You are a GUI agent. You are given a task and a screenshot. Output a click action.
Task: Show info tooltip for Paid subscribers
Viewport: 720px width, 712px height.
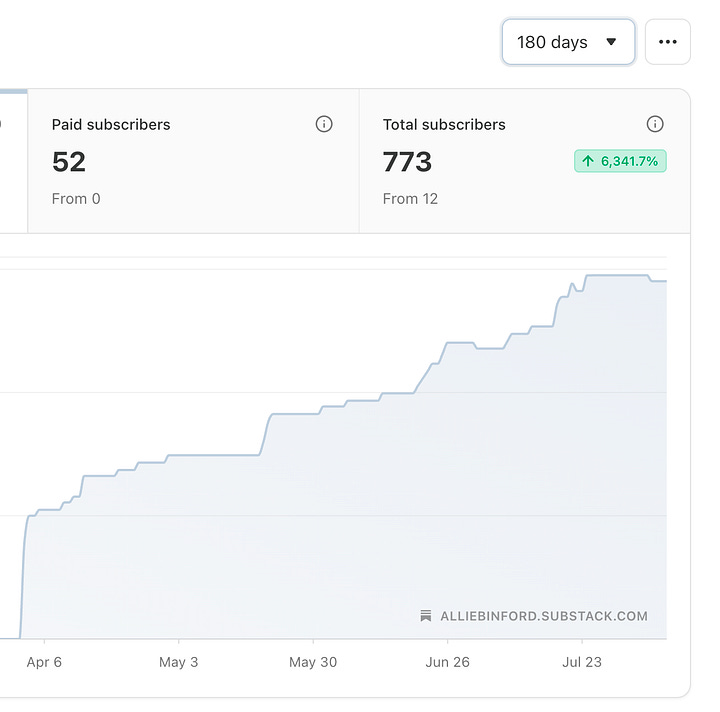(324, 124)
